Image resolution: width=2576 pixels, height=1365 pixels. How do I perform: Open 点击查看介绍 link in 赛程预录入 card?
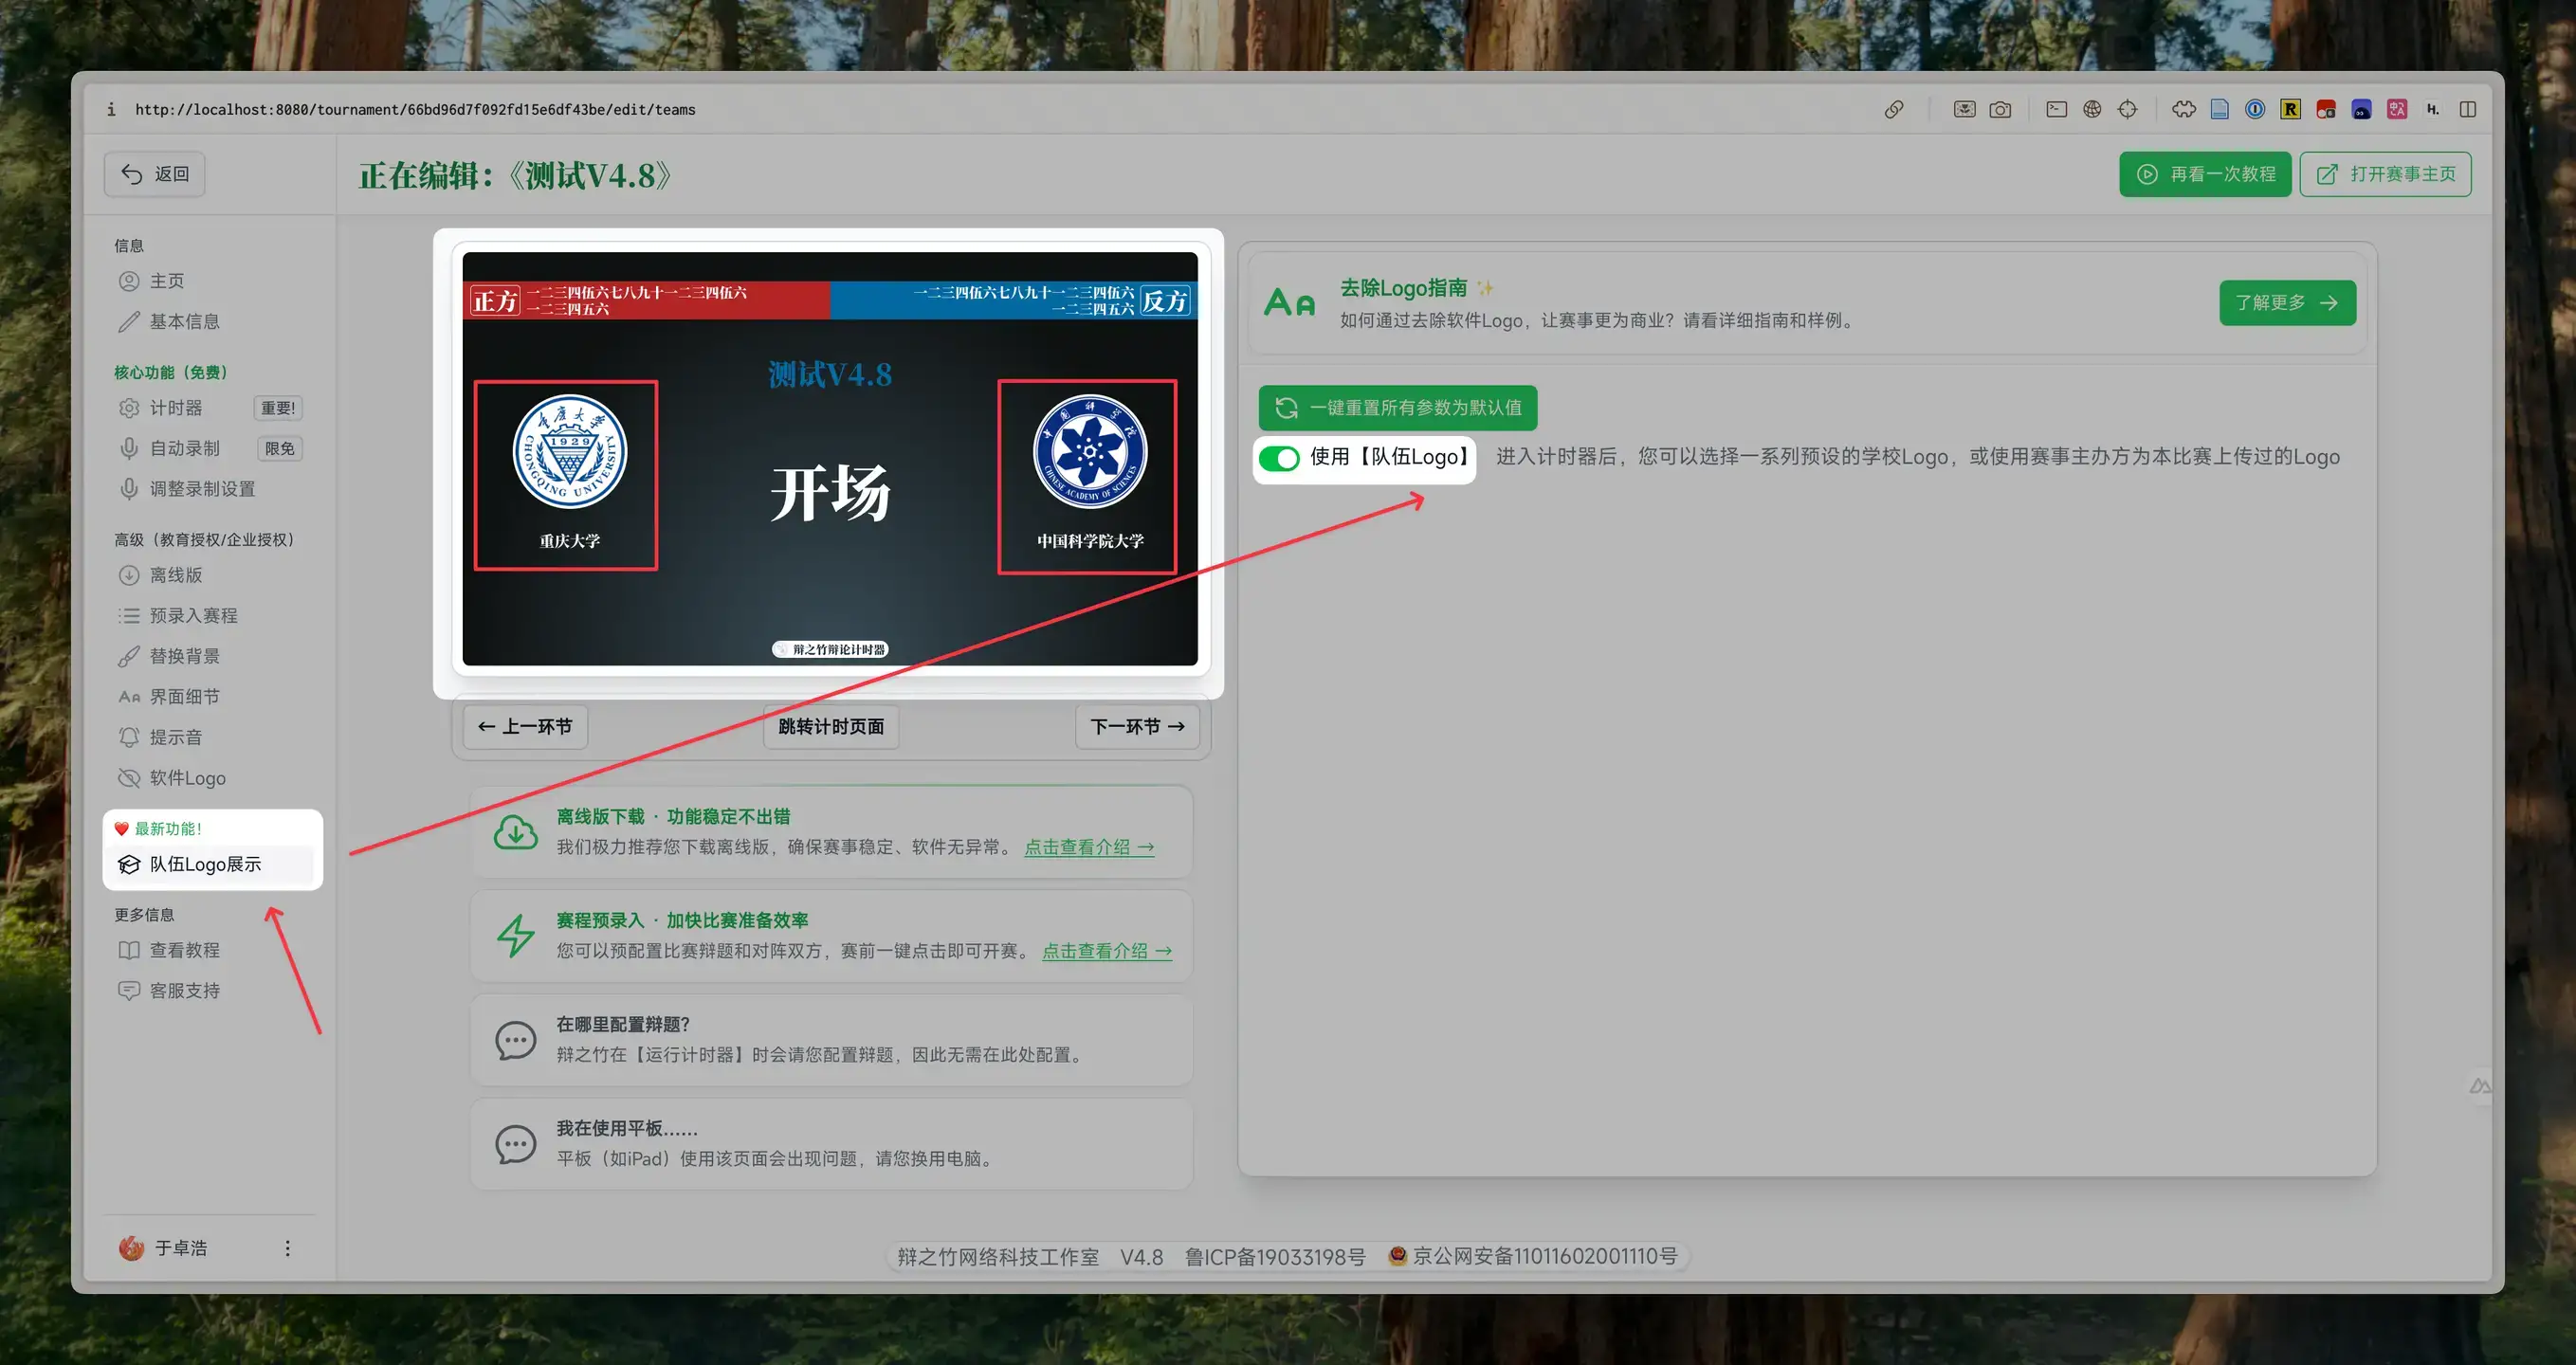[x=1107, y=951]
